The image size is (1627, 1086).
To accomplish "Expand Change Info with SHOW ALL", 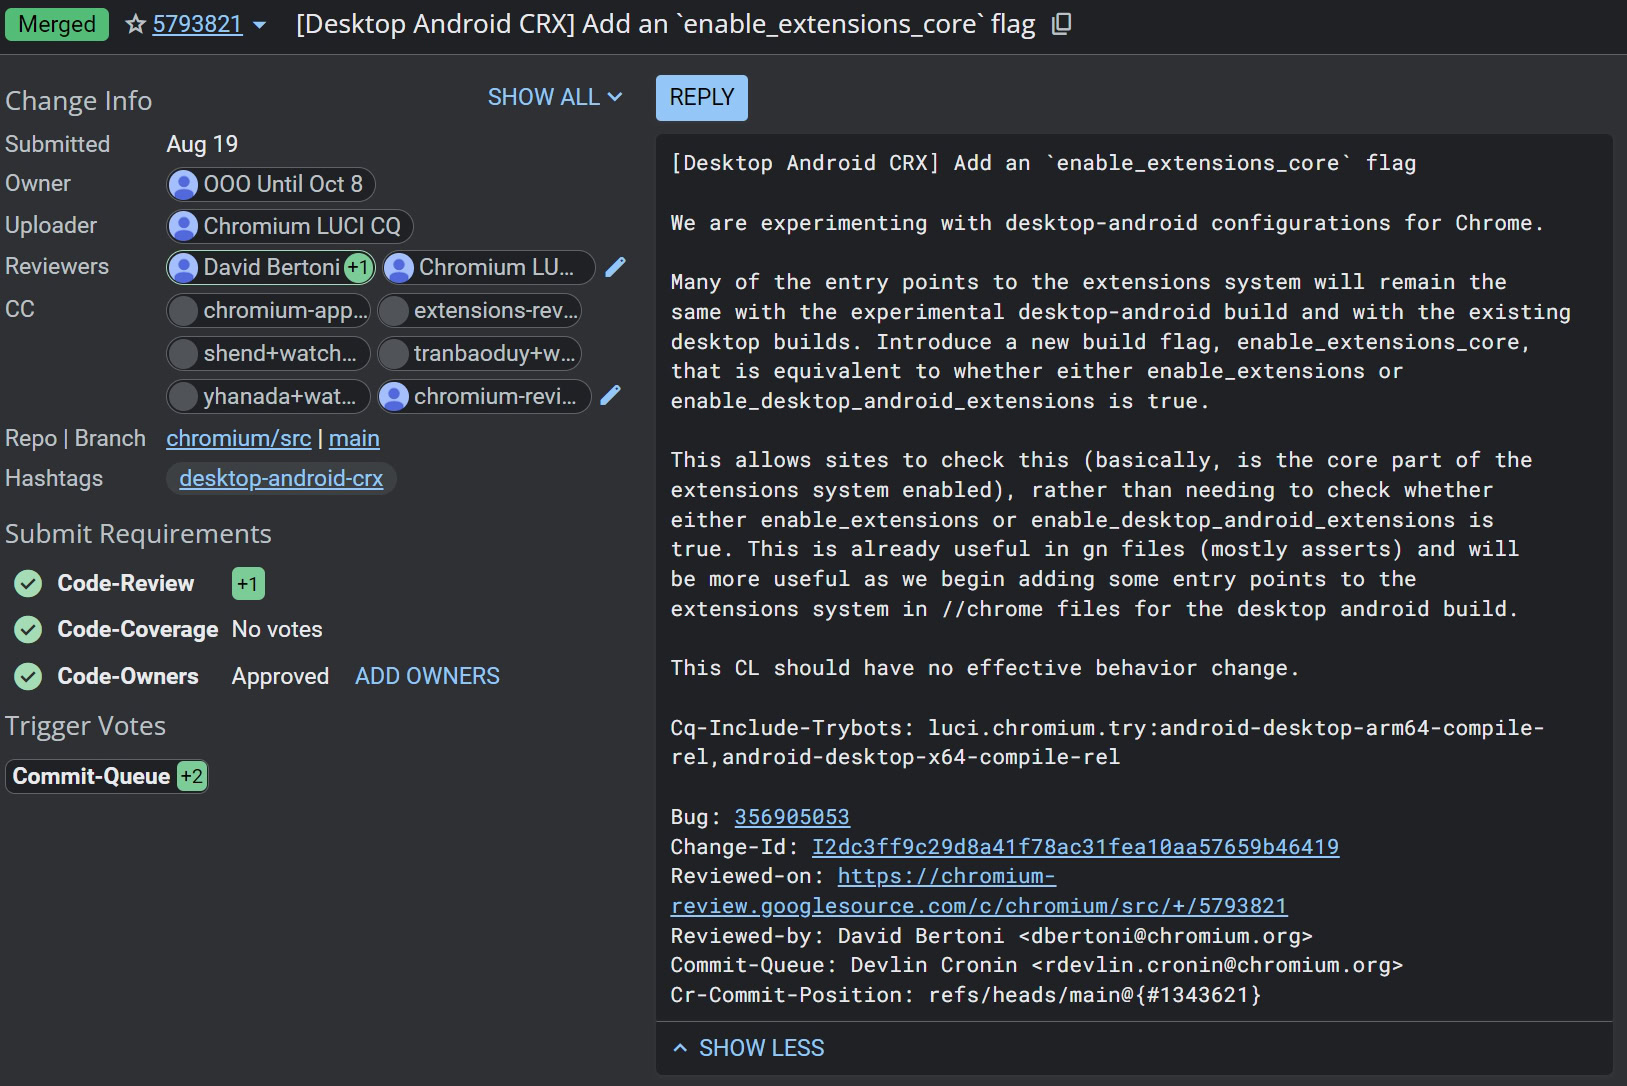I will point(554,97).
